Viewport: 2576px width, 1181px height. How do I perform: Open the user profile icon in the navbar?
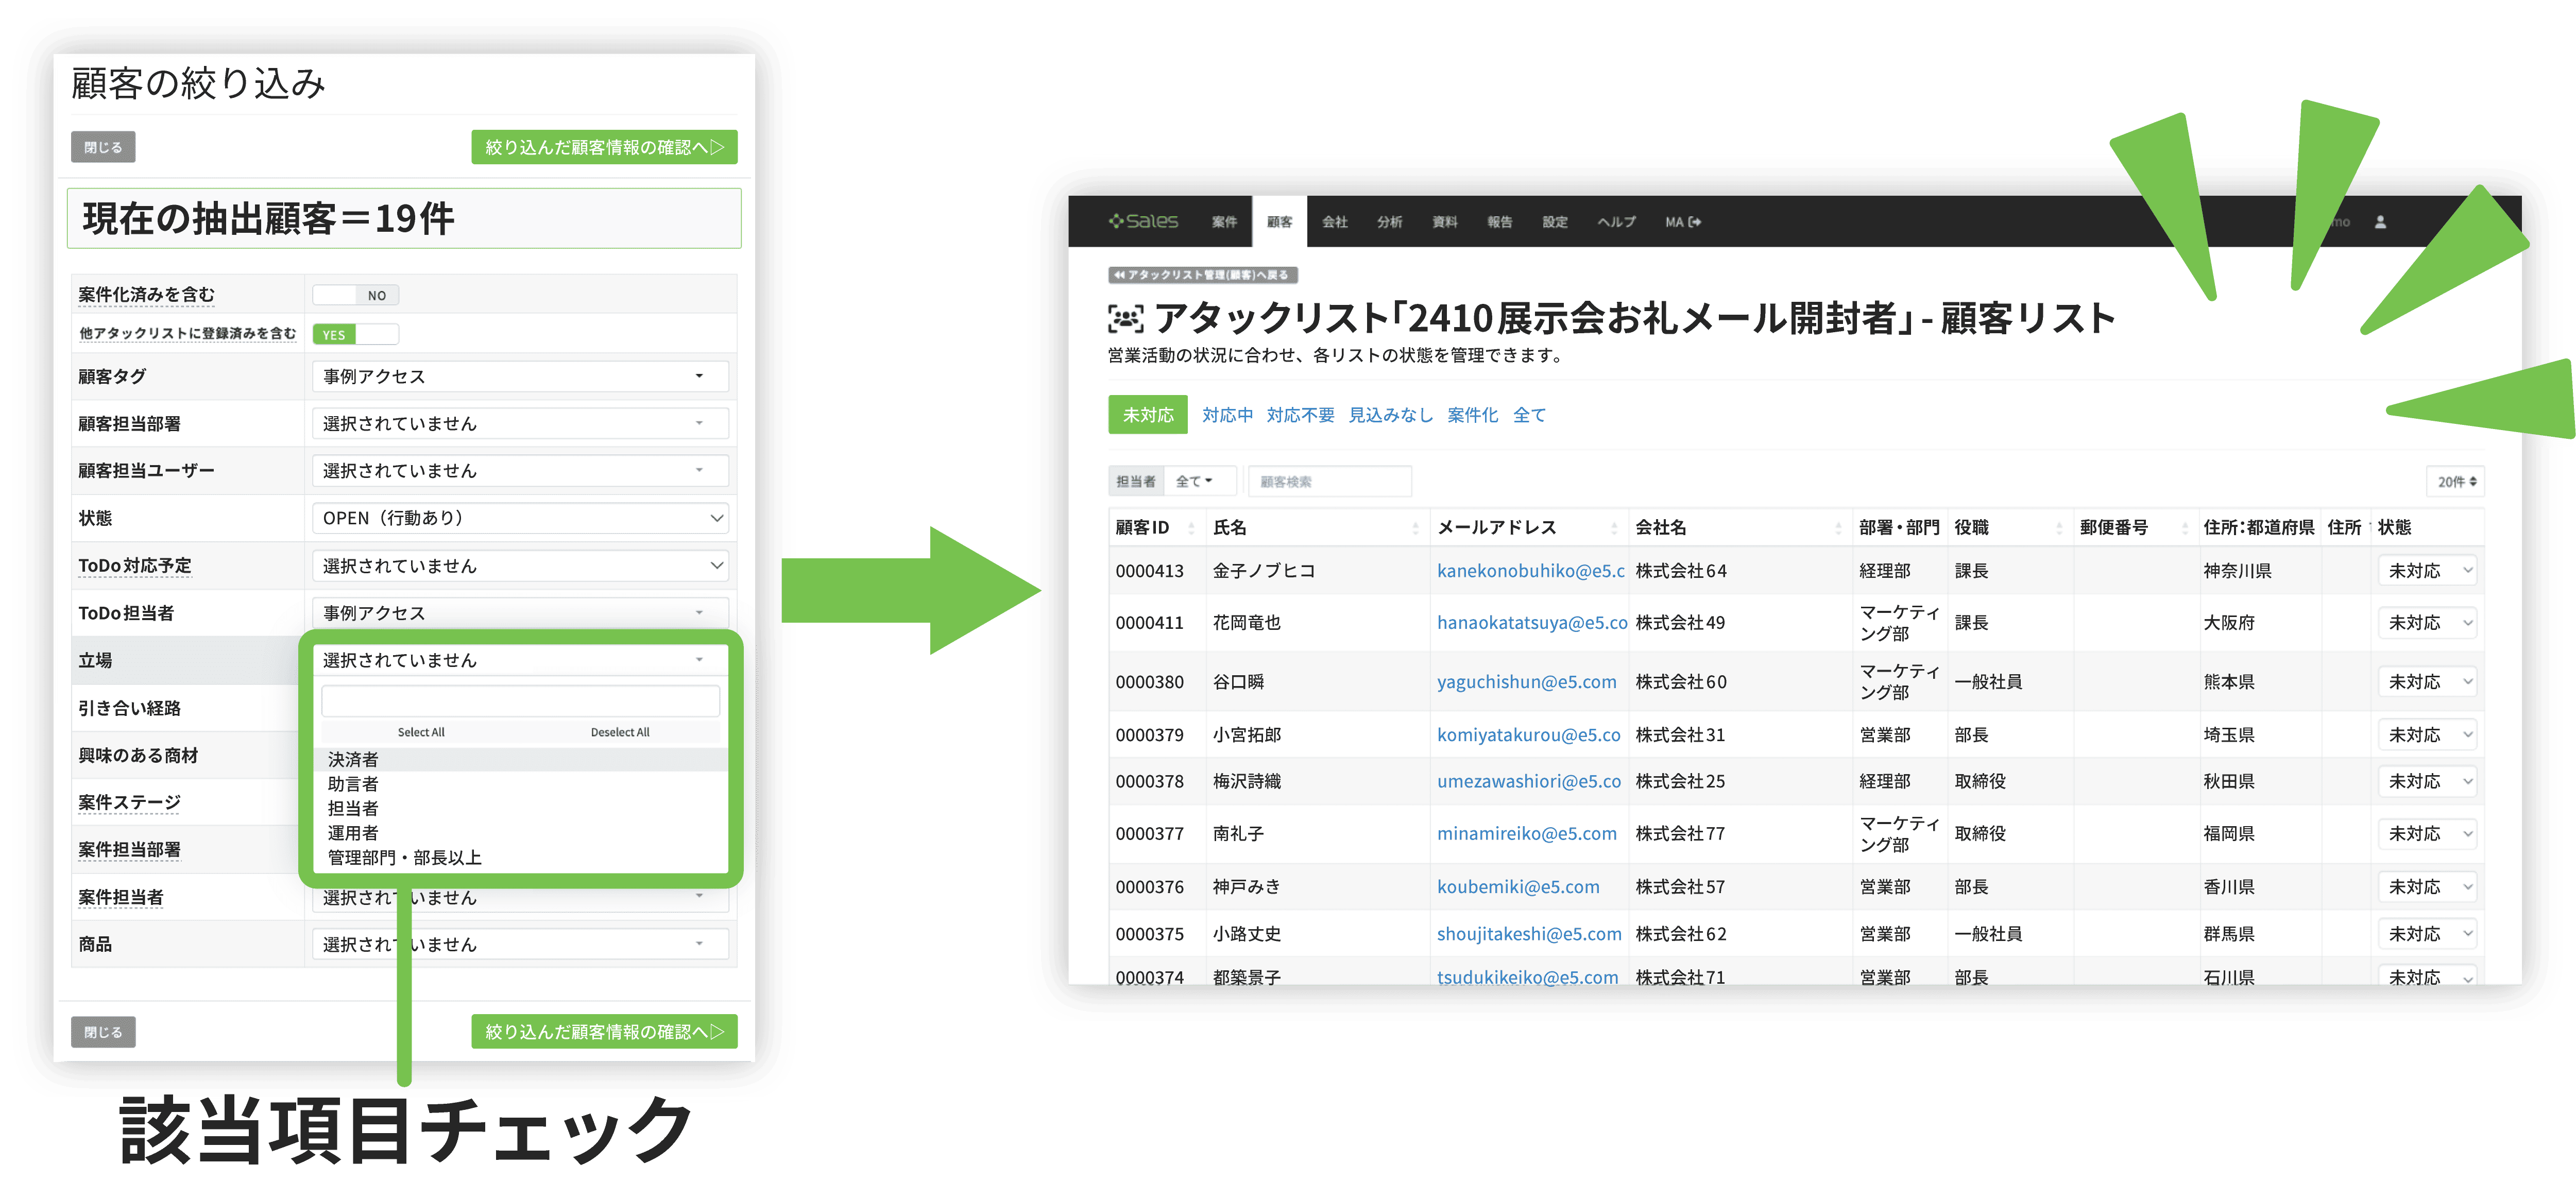pyautogui.click(x=2380, y=222)
